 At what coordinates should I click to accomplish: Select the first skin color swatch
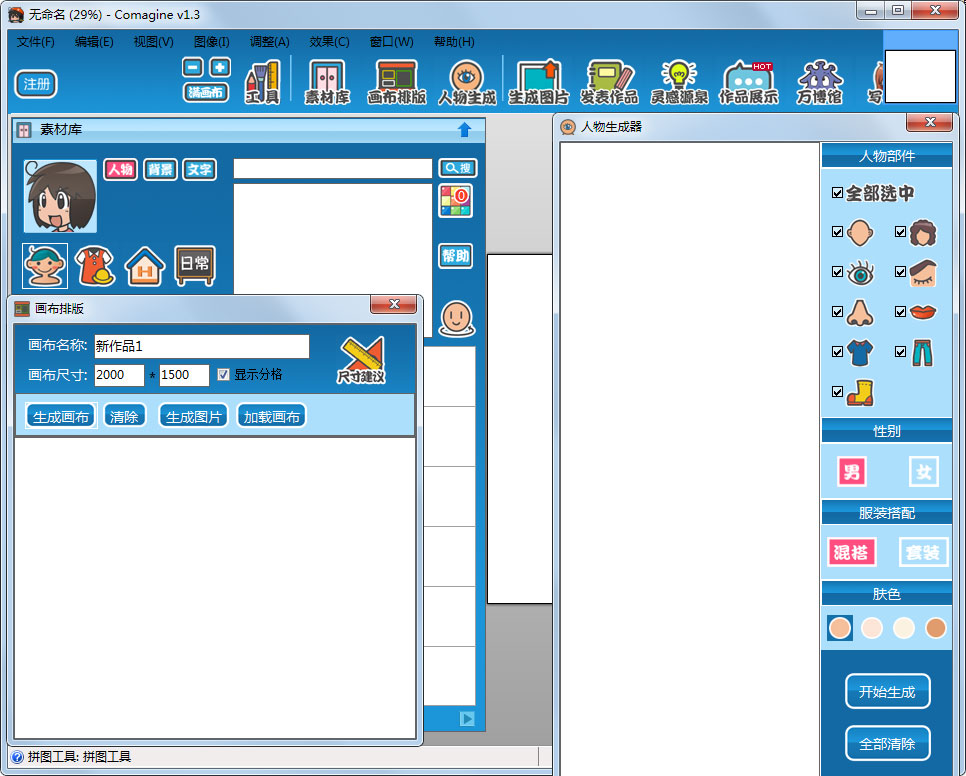click(839, 628)
